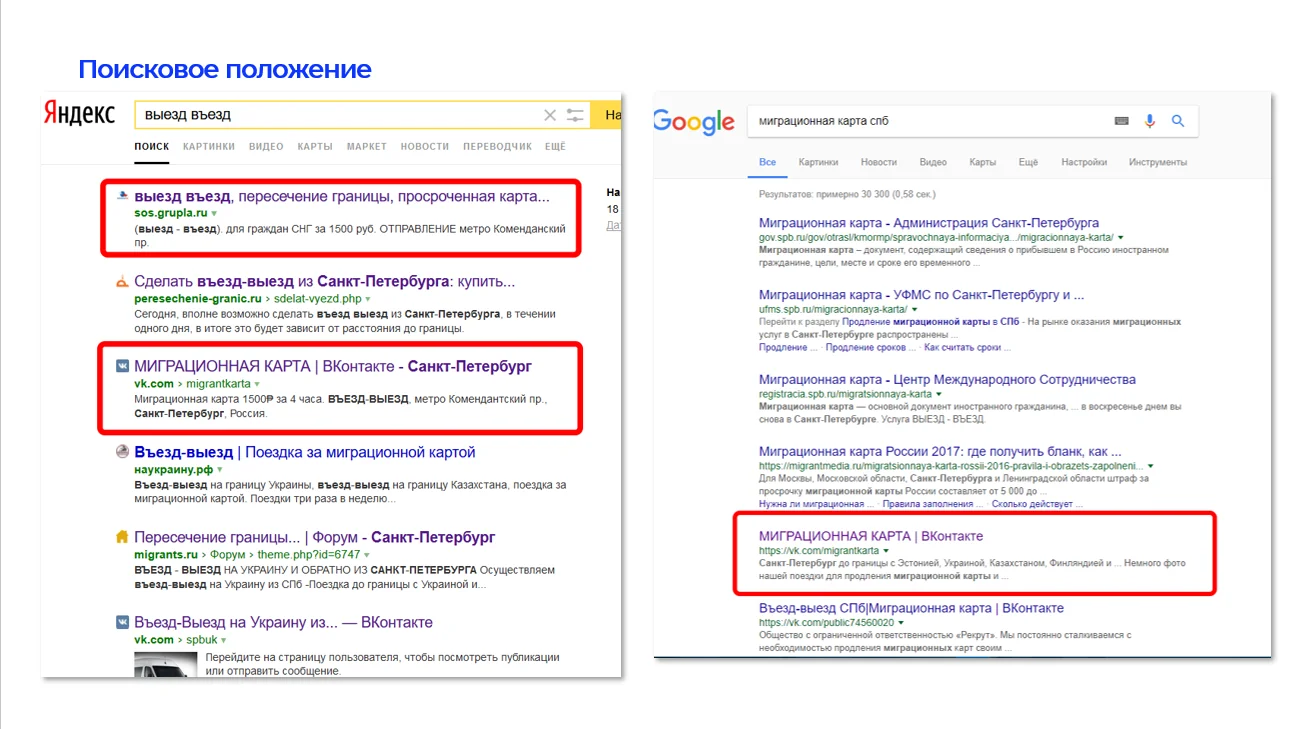Open dropdown arrow beside ufms.spb.ru URL
1305x729 pixels.
(912, 310)
